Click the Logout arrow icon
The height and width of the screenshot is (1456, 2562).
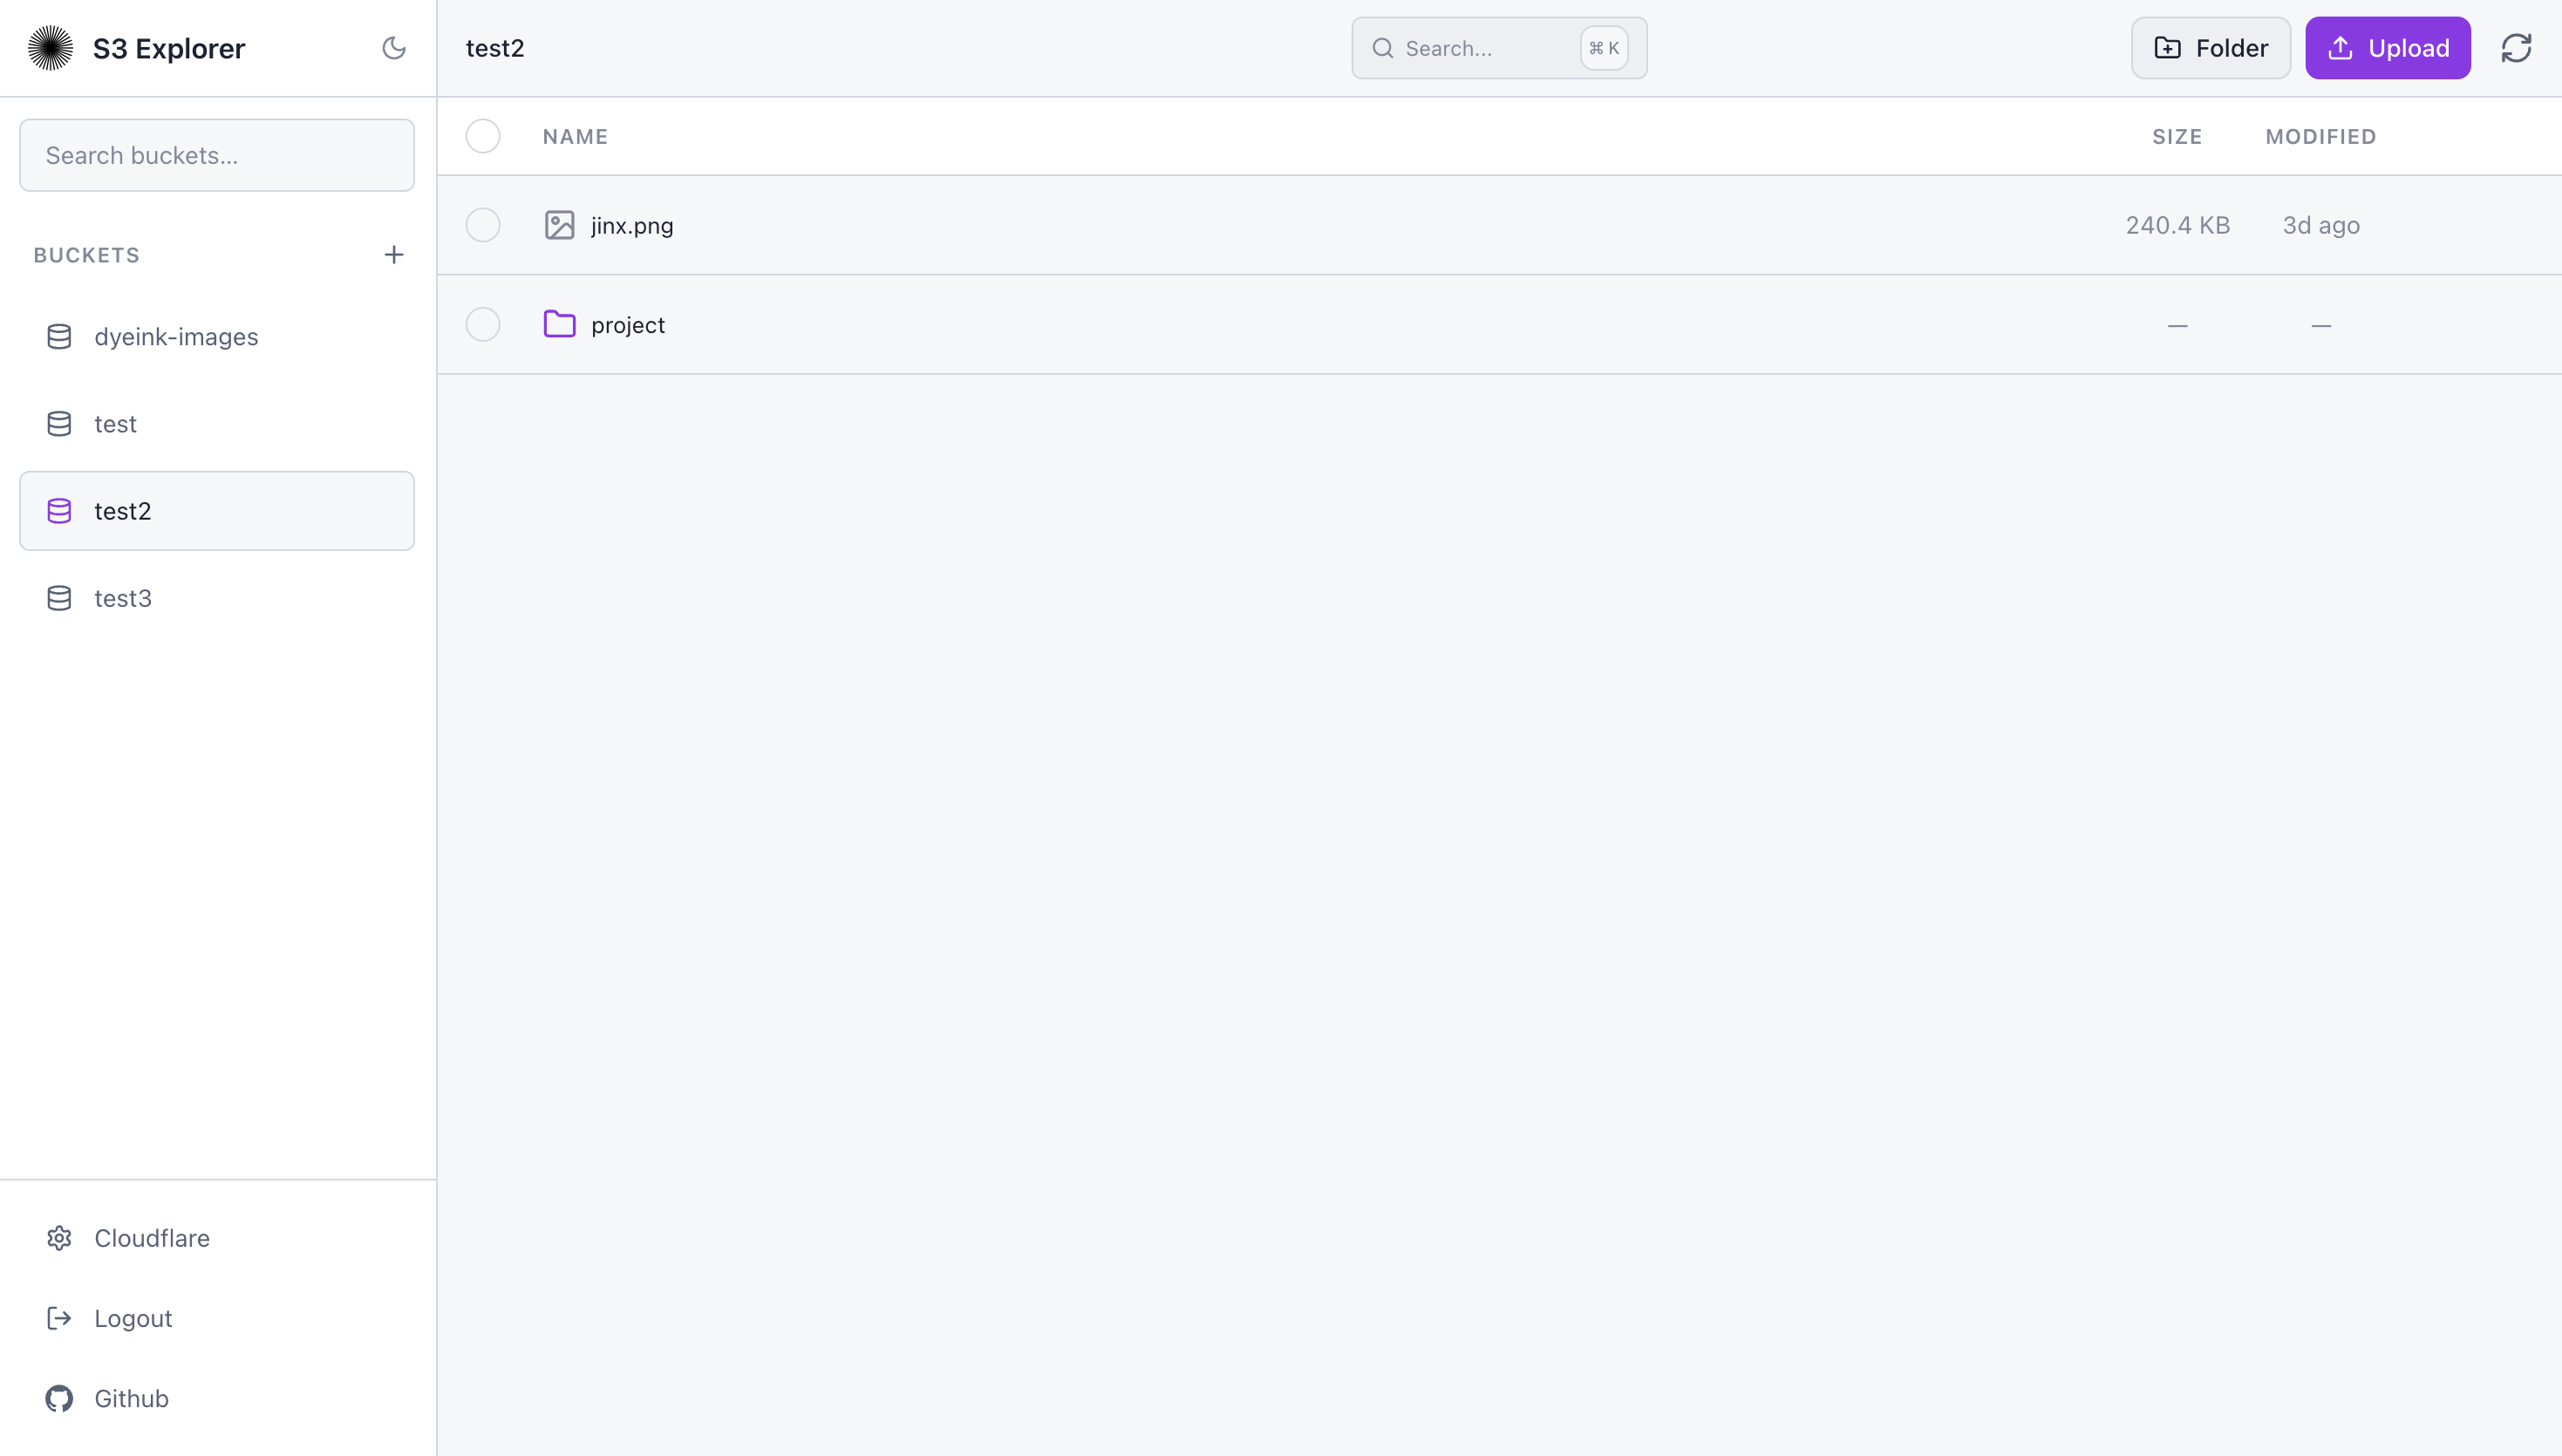(59, 1318)
